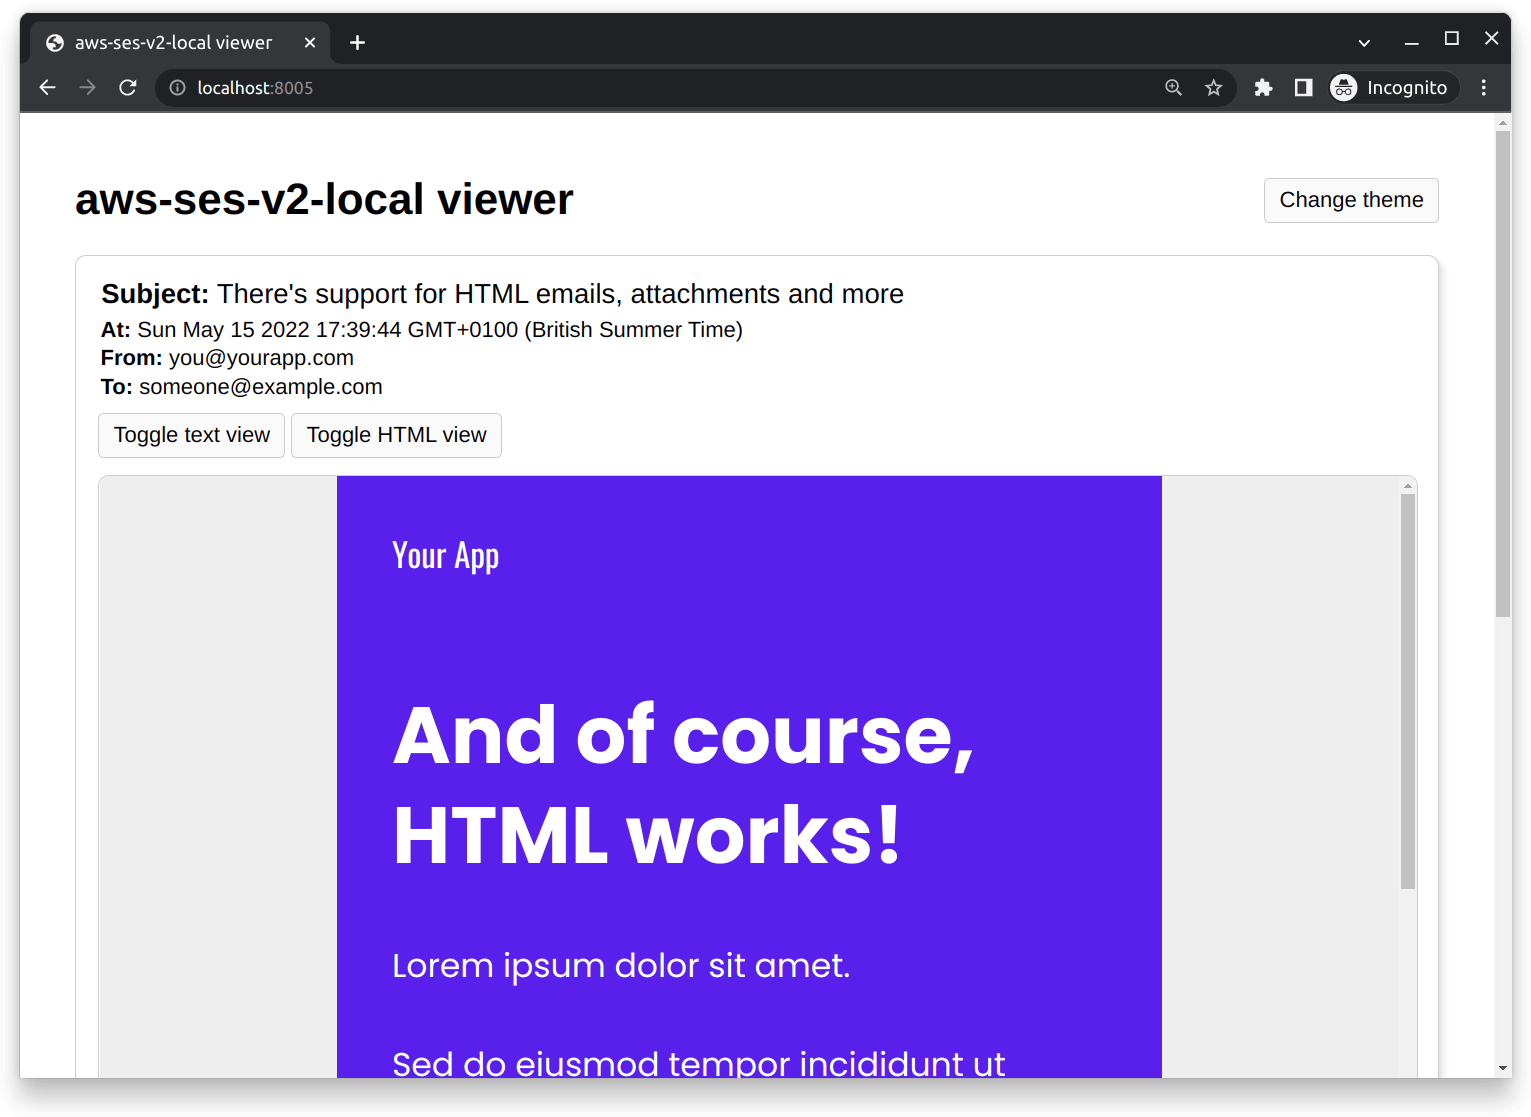The width and height of the screenshot is (1531, 1117).
Task: Click the Your App logo text in email
Action: (x=445, y=556)
